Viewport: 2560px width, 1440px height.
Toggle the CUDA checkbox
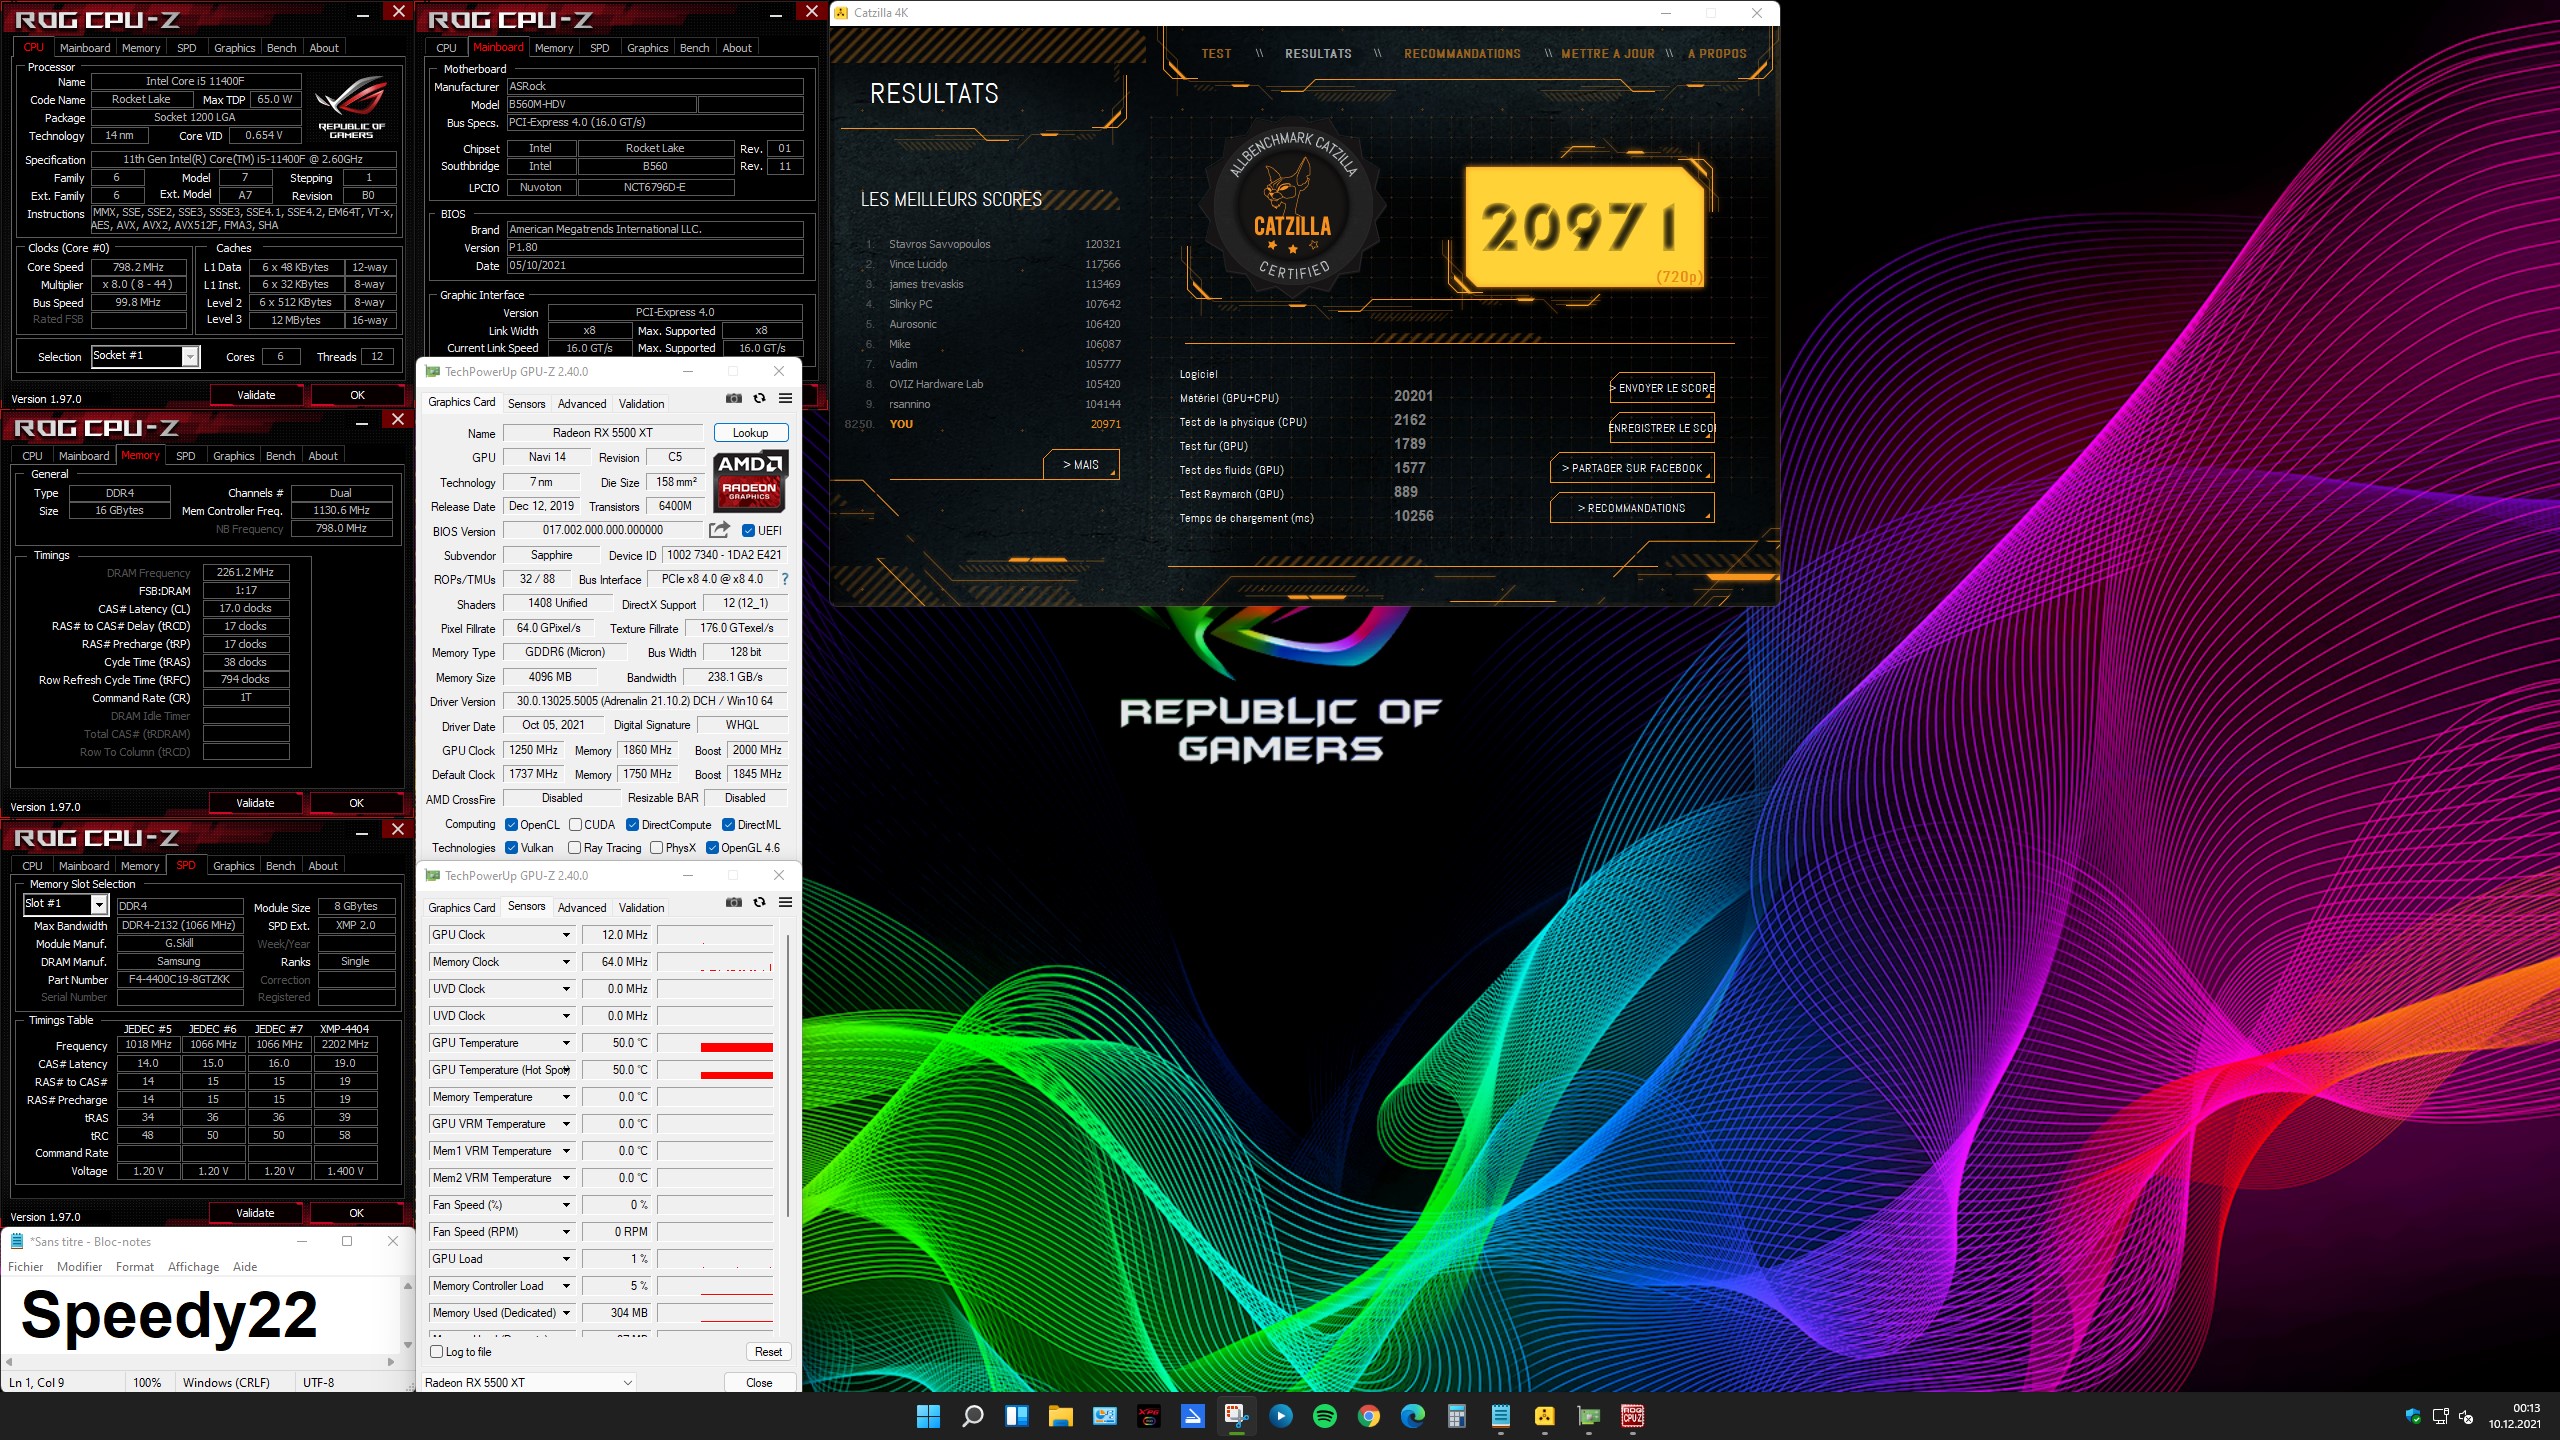[x=576, y=825]
